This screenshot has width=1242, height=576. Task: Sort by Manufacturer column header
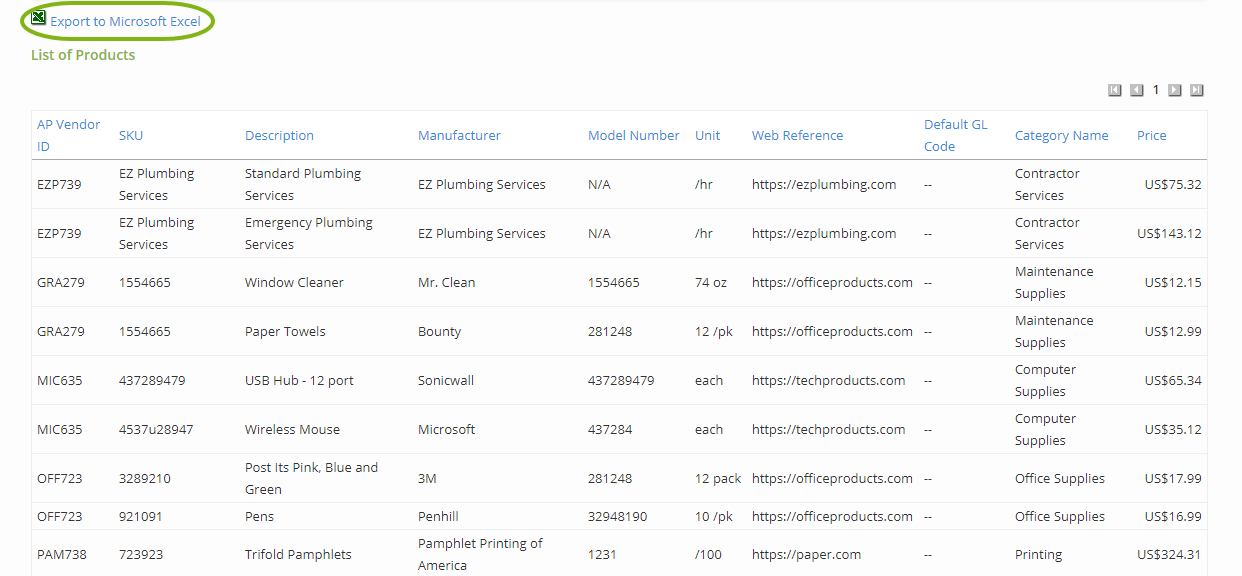point(459,135)
